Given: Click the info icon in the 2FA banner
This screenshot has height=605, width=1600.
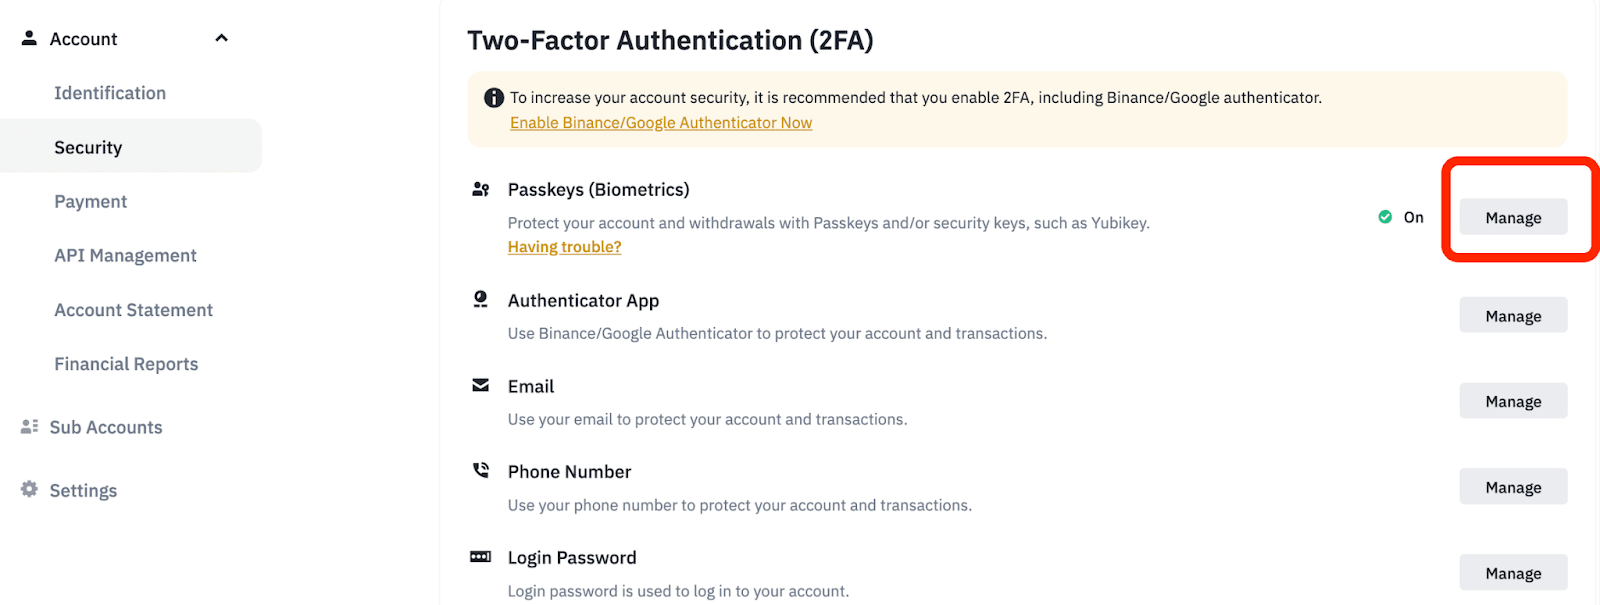Looking at the screenshot, I should [x=494, y=98].
